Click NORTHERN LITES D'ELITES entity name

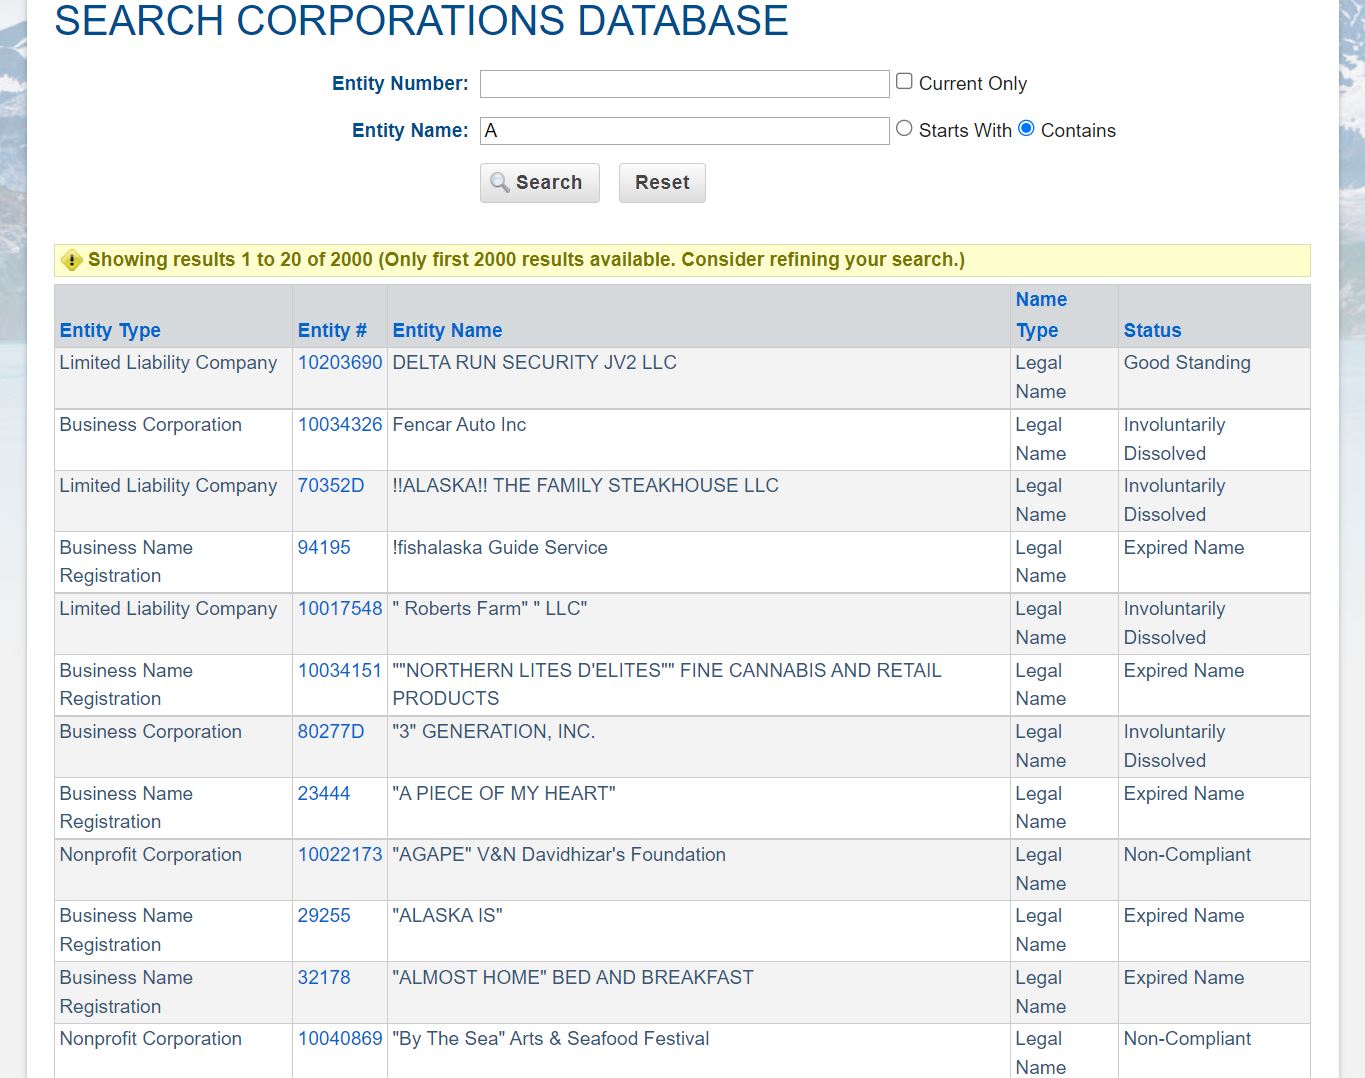(x=667, y=685)
